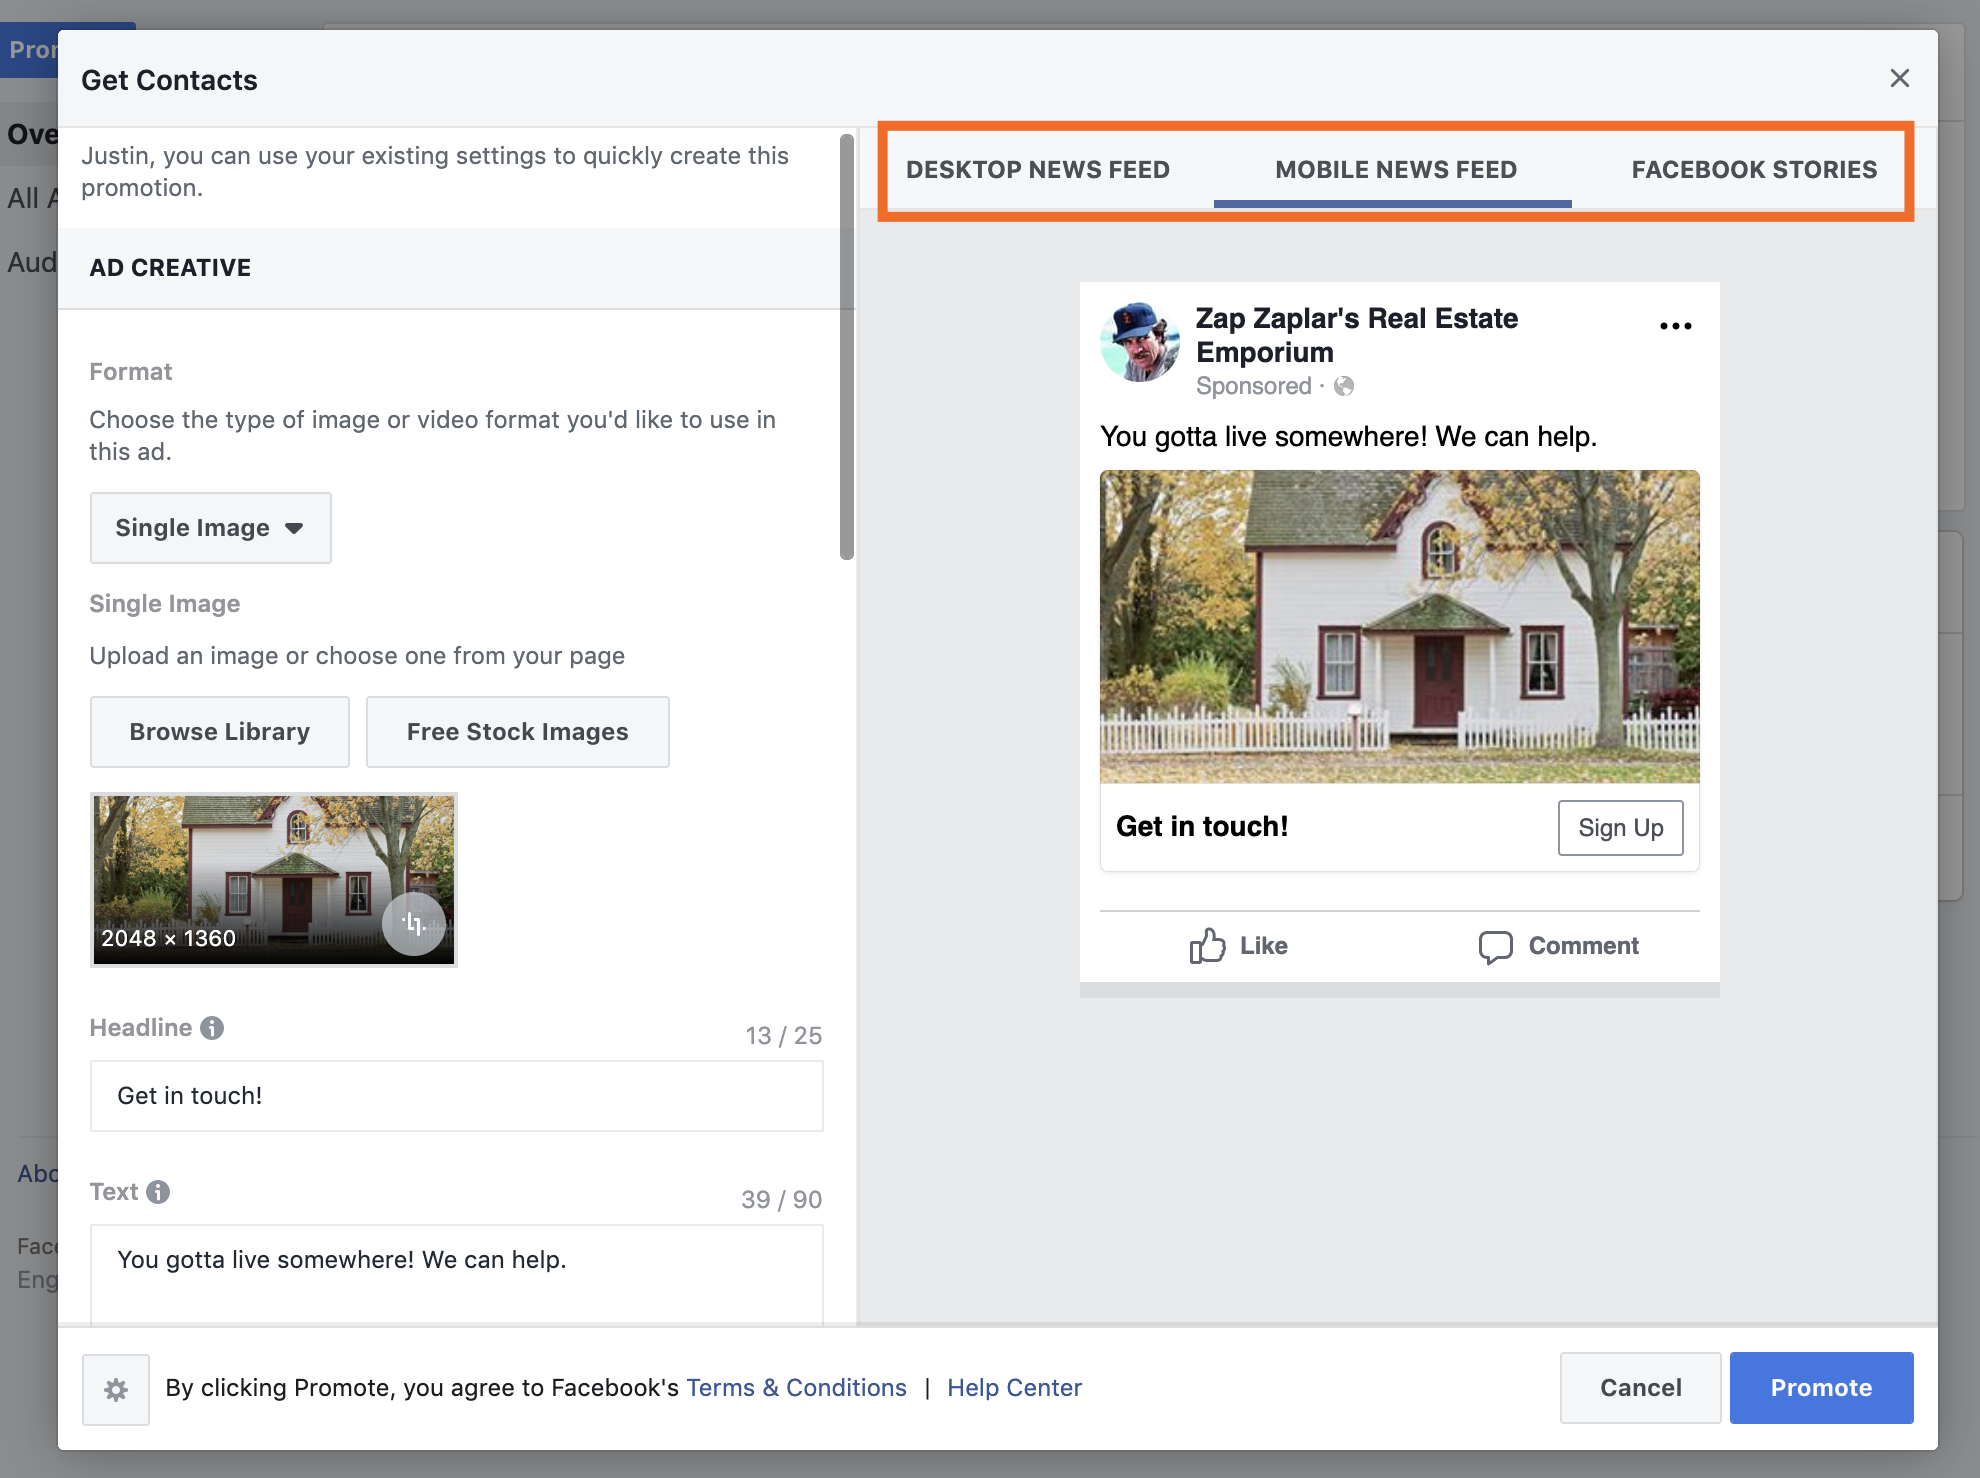Click the Promote button
1980x1478 pixels.
(1821, 1388)
